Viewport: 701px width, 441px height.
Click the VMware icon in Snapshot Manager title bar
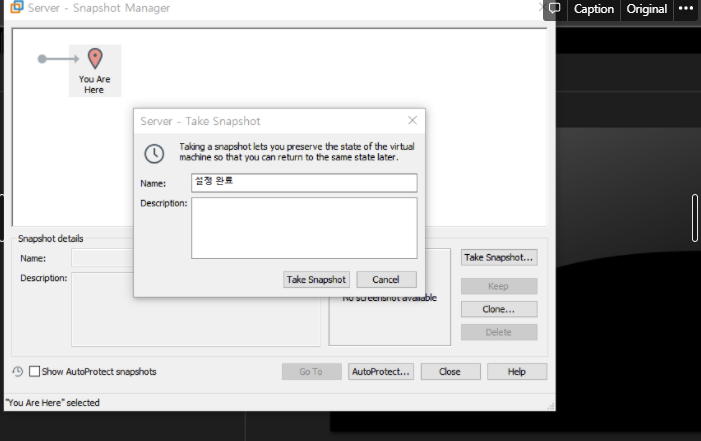point(17,7)
